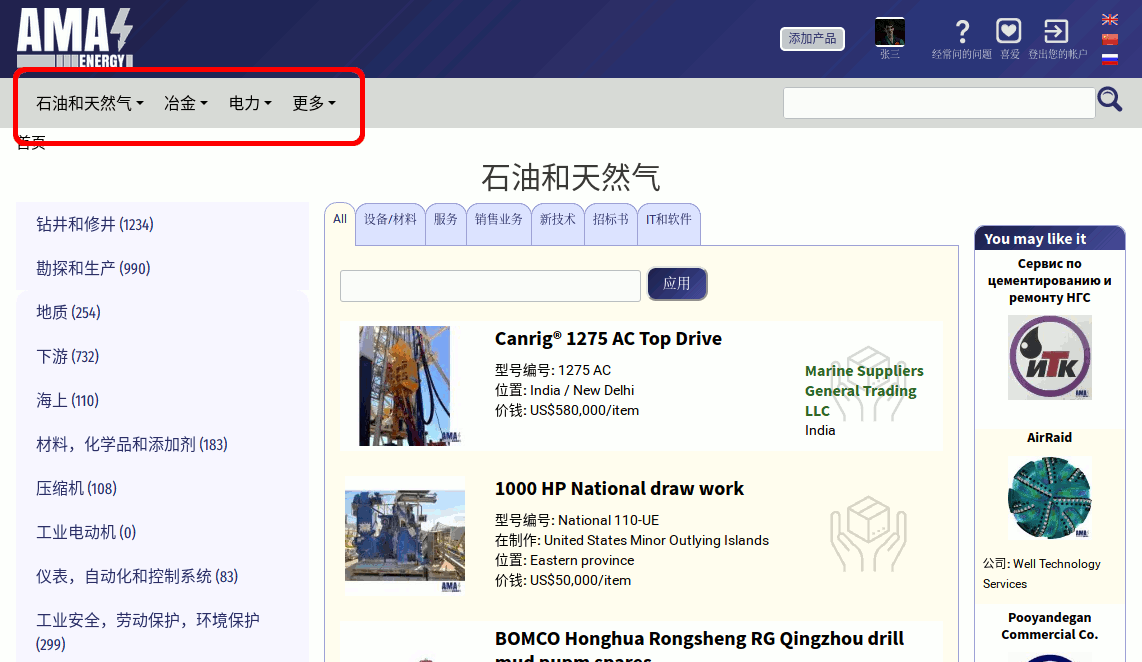Open 1000 HP National draw work title

[x=619, y=489]
